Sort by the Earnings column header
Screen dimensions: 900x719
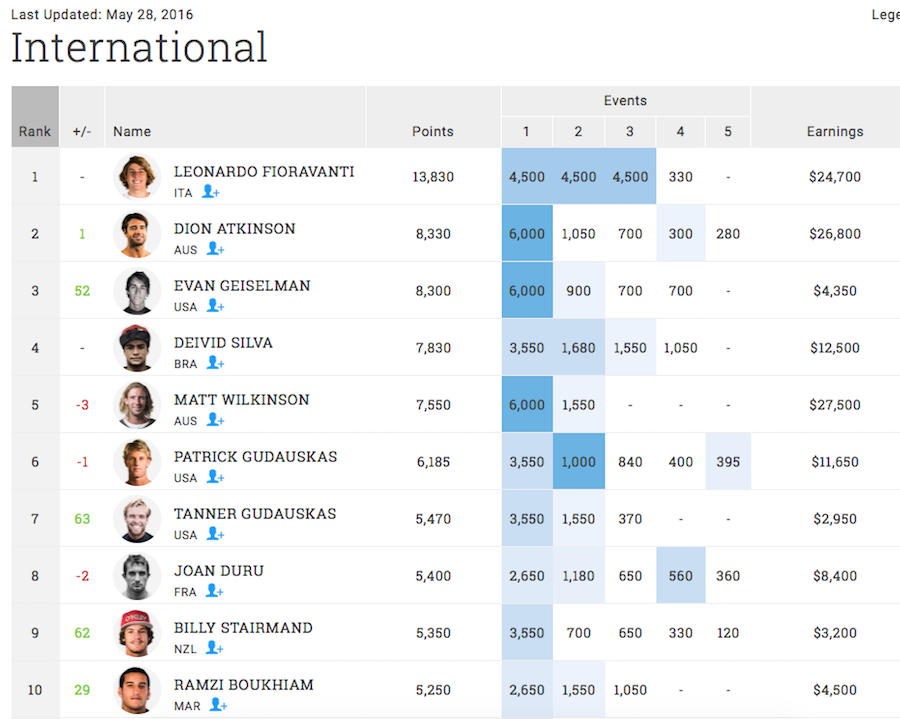pos(835,131)
